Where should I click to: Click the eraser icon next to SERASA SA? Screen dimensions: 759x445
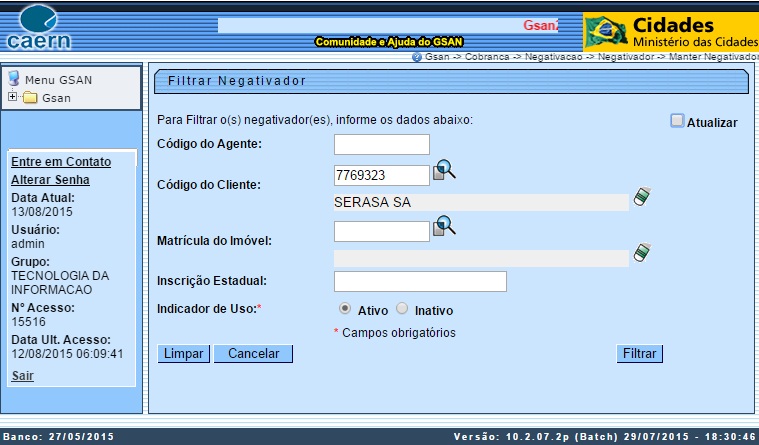click(642, 197)
